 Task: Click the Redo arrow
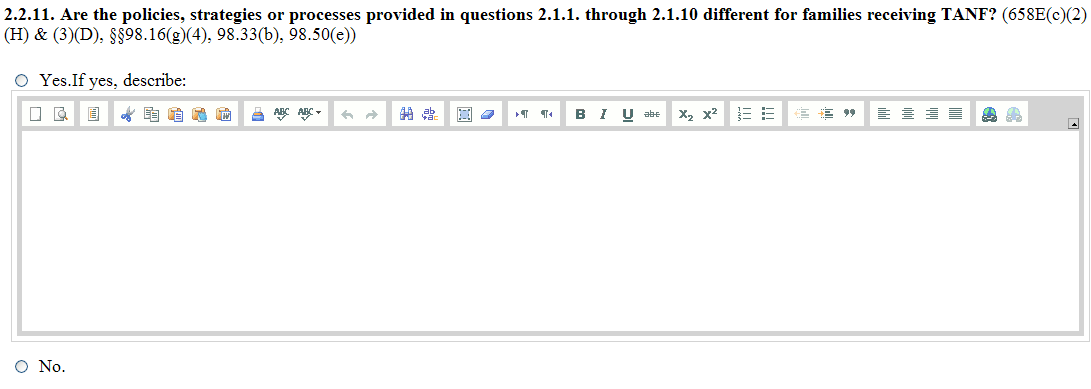pyautogui.click(x=372, y=114)
